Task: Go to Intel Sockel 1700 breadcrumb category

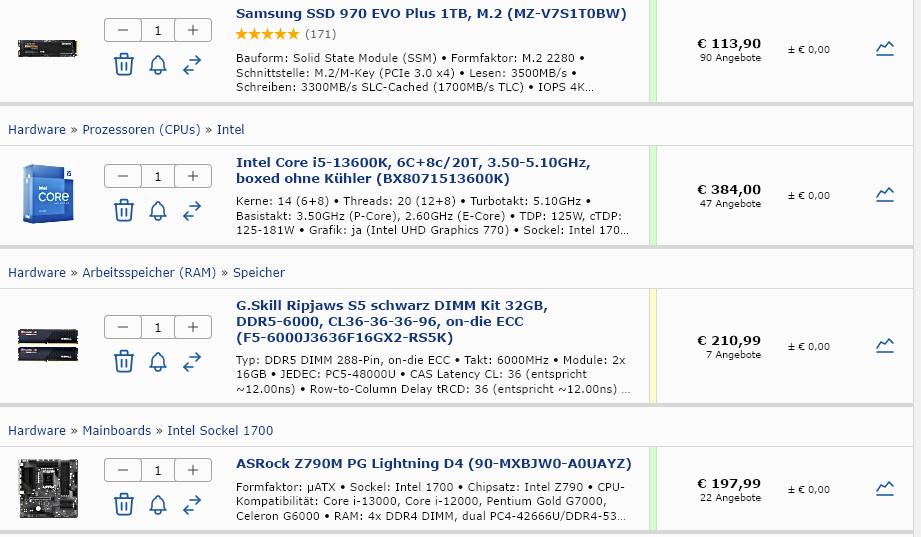Action: (220, 431)
